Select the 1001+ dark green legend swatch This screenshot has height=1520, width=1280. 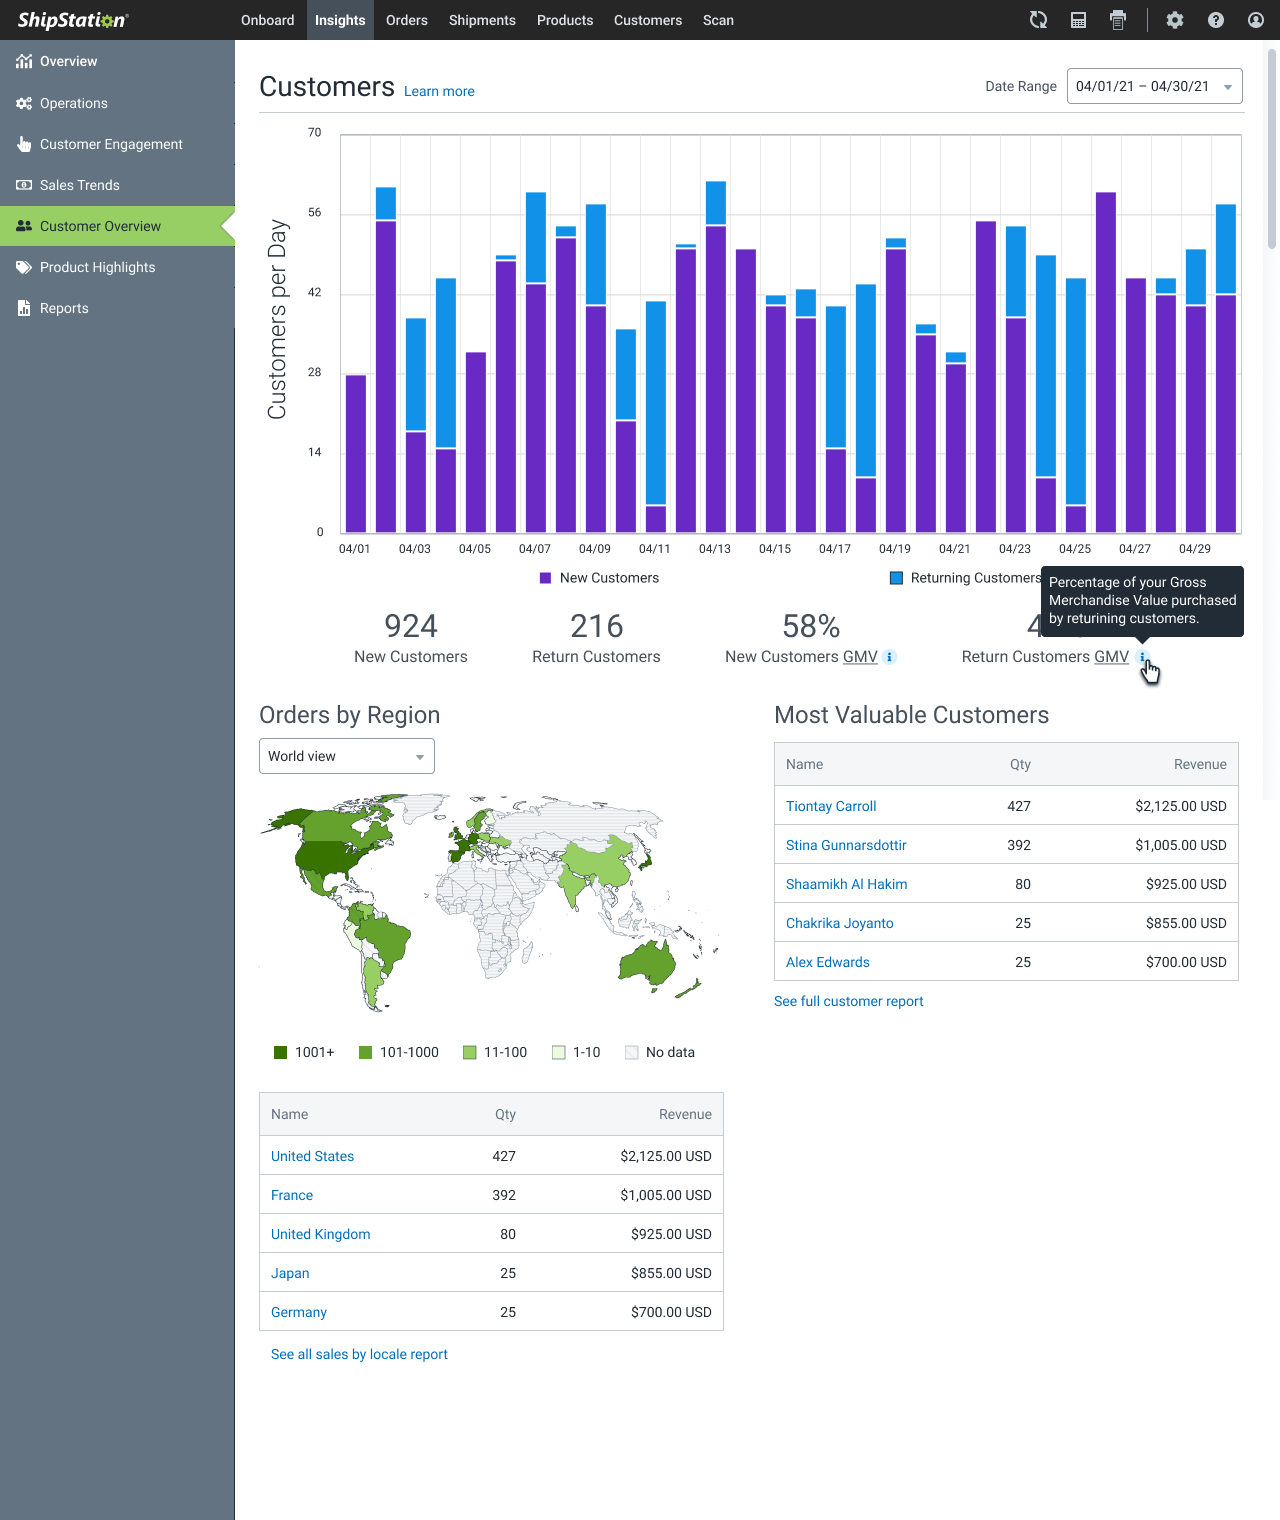pyautogui.click(x=281, y=1052)
